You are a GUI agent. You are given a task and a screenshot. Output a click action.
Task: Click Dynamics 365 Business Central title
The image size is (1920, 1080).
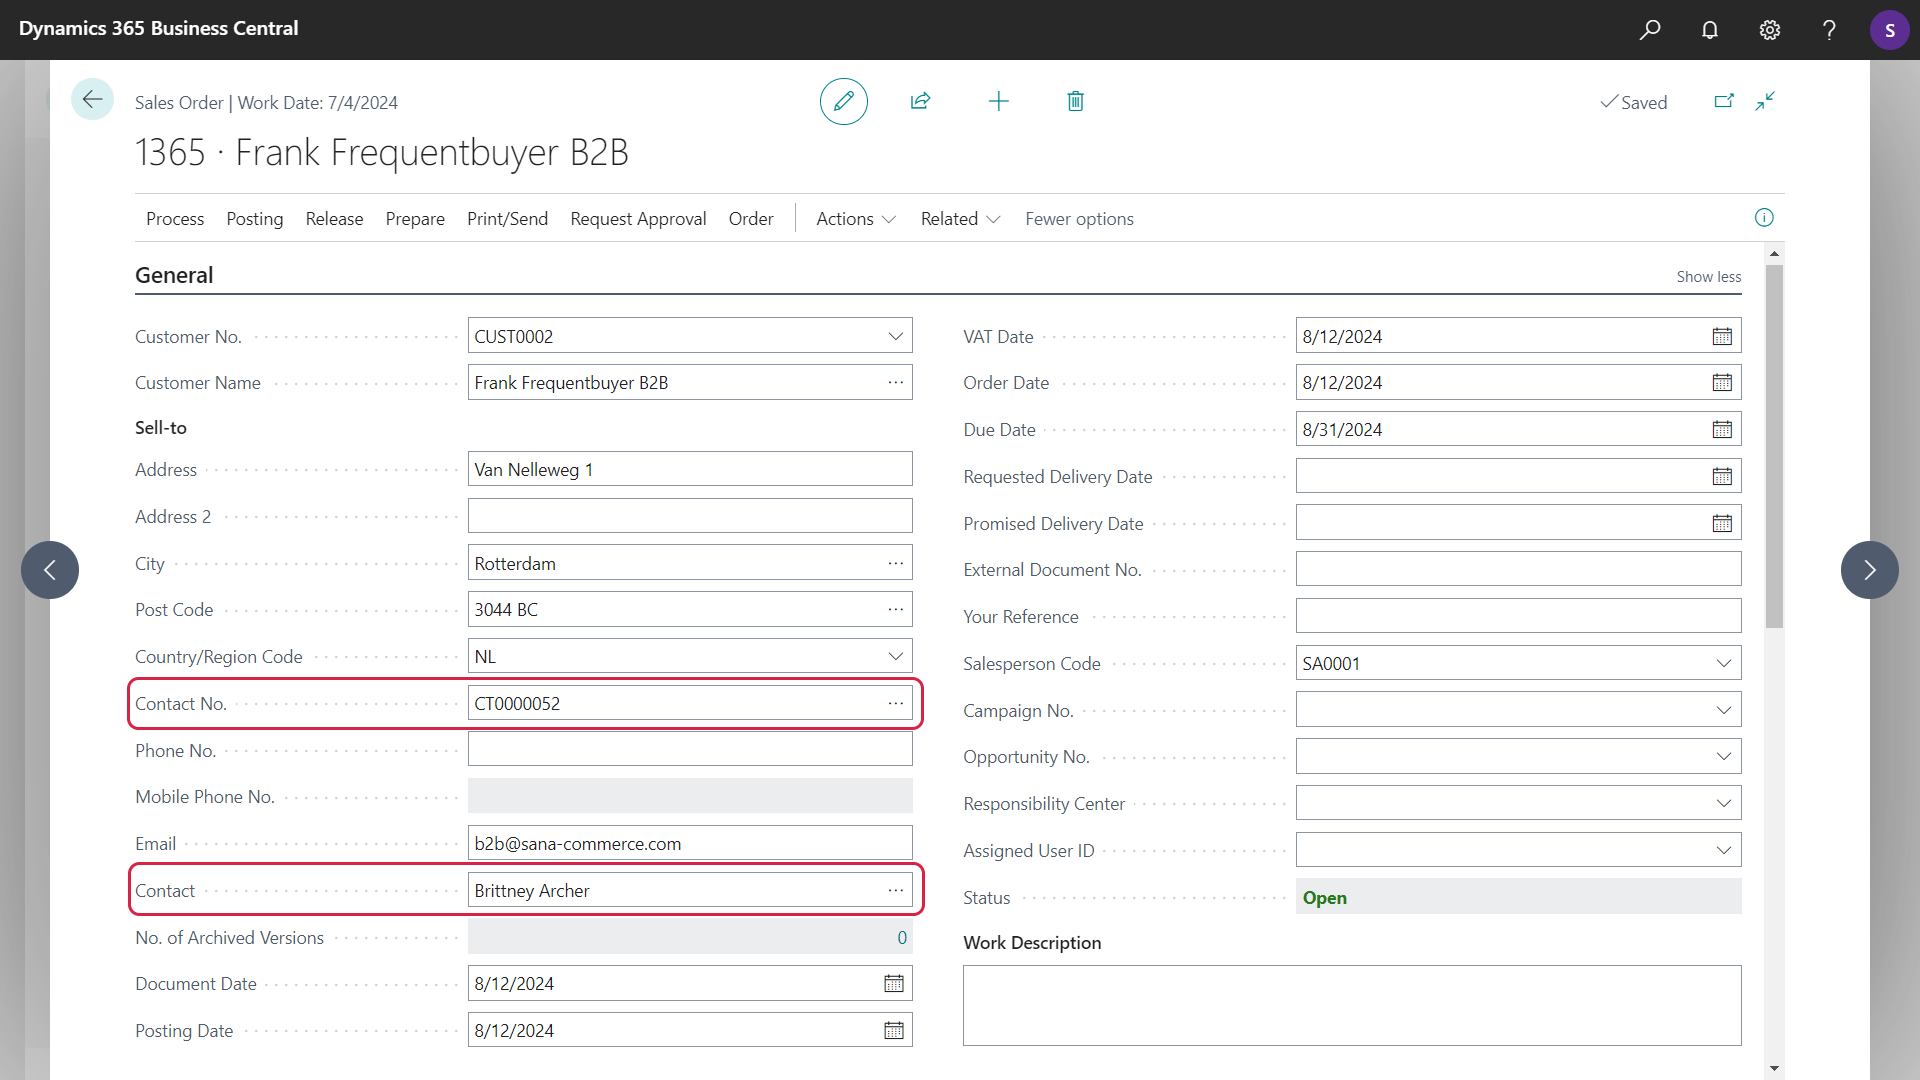(x=159, y=29)
